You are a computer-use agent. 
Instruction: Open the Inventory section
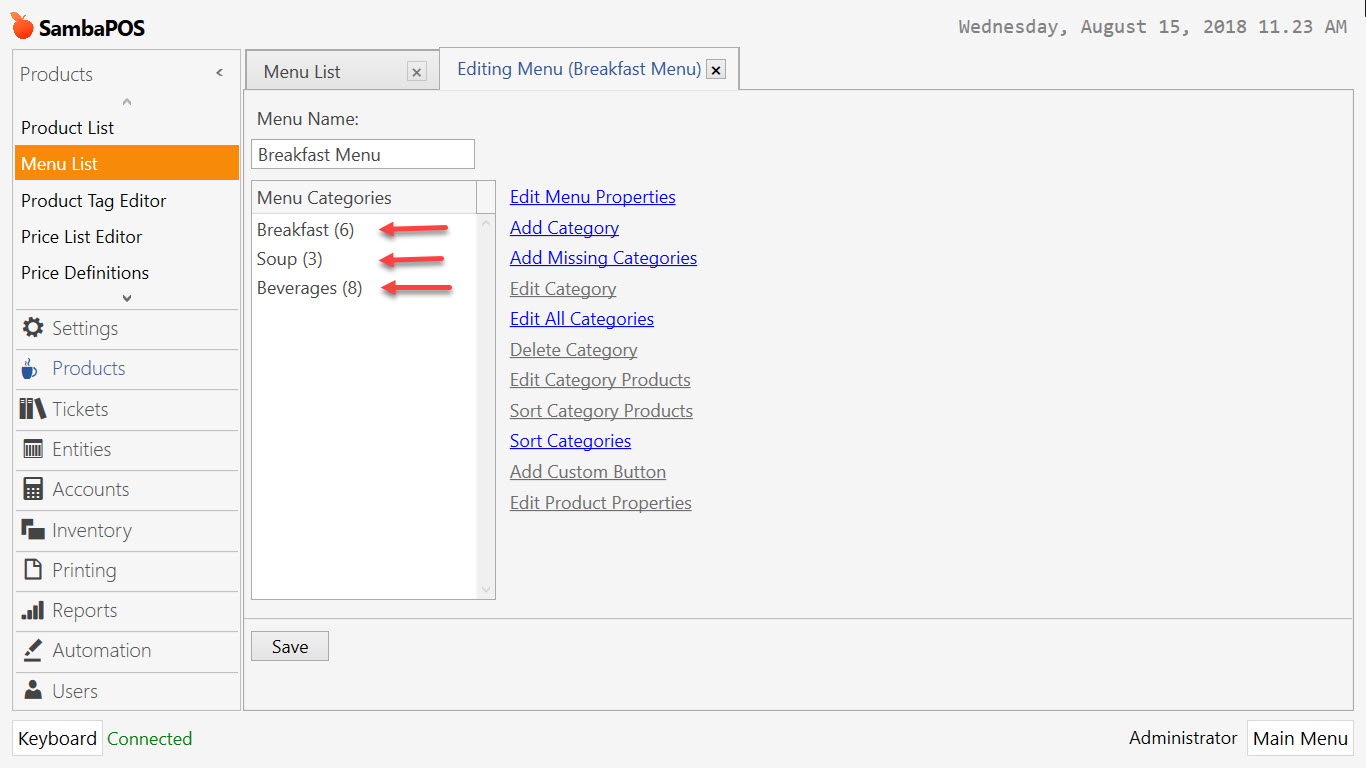click(89, 530)
